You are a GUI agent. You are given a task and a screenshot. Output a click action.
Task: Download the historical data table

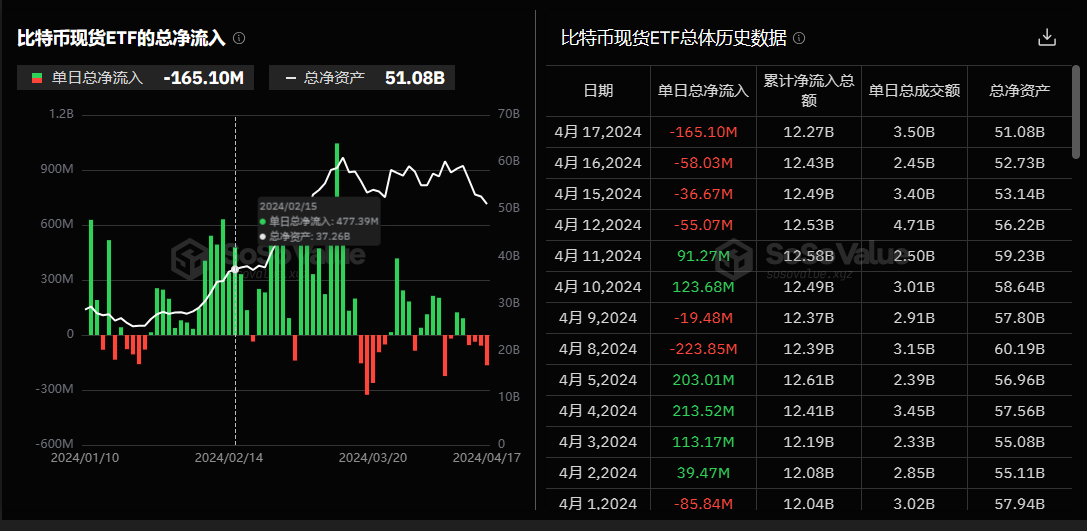point(1047,38)
